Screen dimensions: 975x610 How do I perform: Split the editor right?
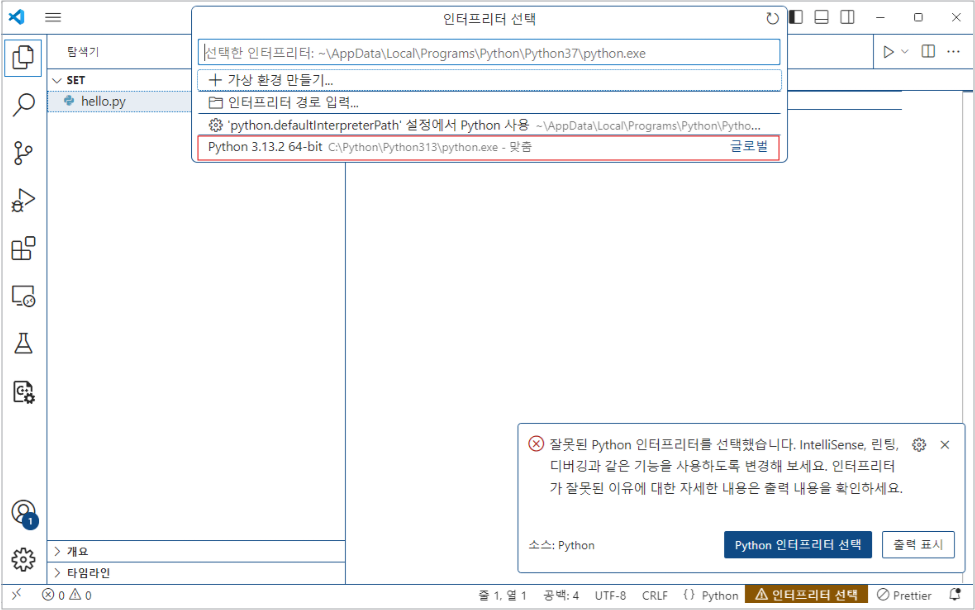[928, 52]
